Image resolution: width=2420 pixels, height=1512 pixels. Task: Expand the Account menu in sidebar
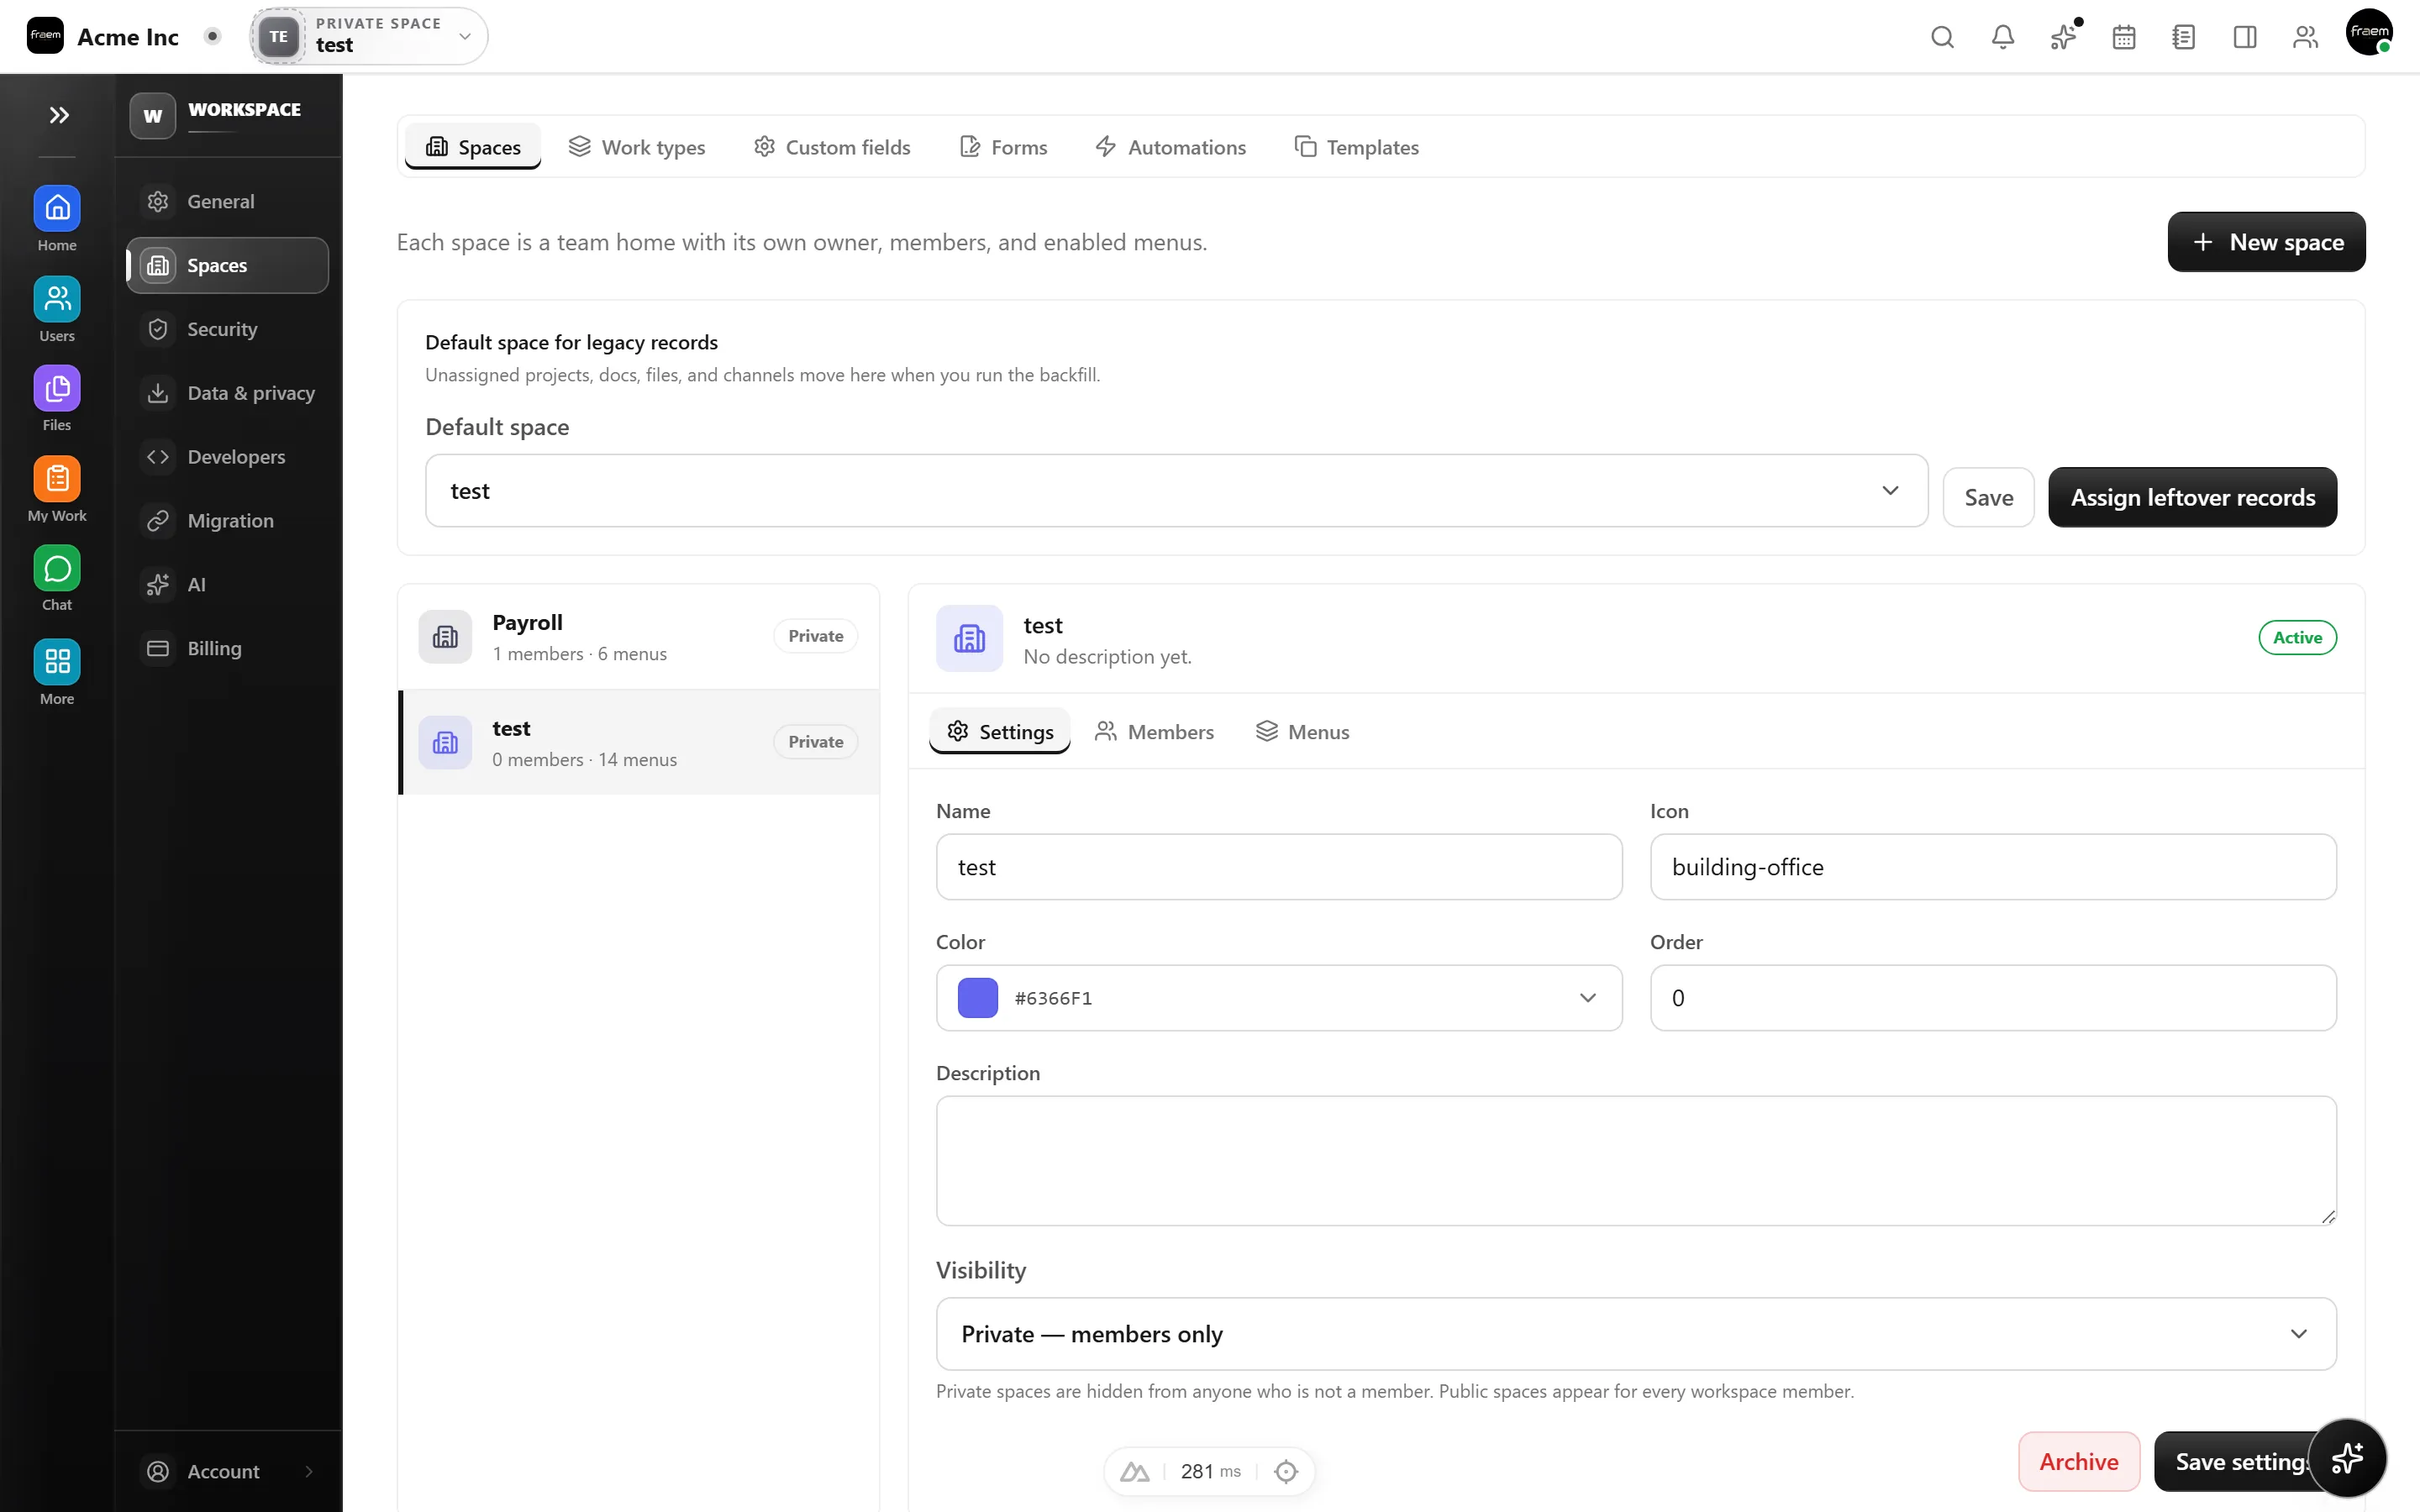(228, 1471)
